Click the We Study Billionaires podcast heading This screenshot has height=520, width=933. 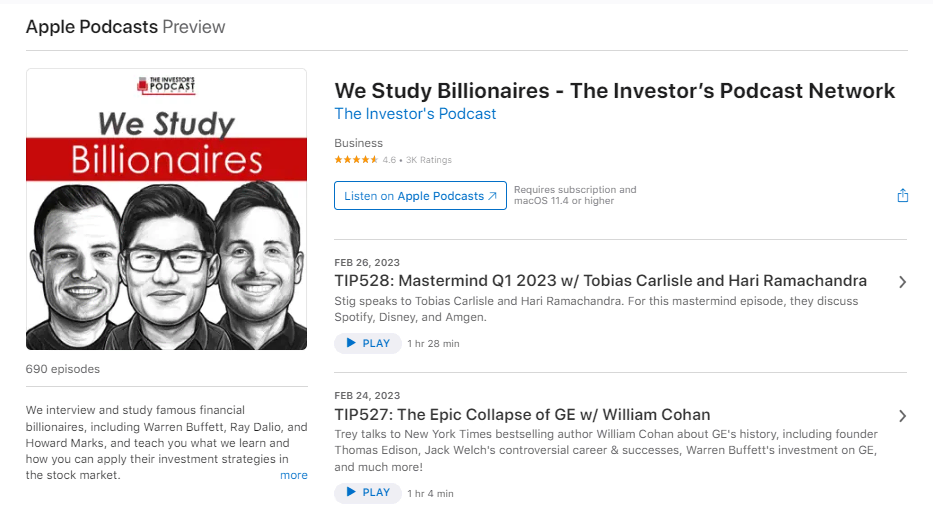pos(614,91)
